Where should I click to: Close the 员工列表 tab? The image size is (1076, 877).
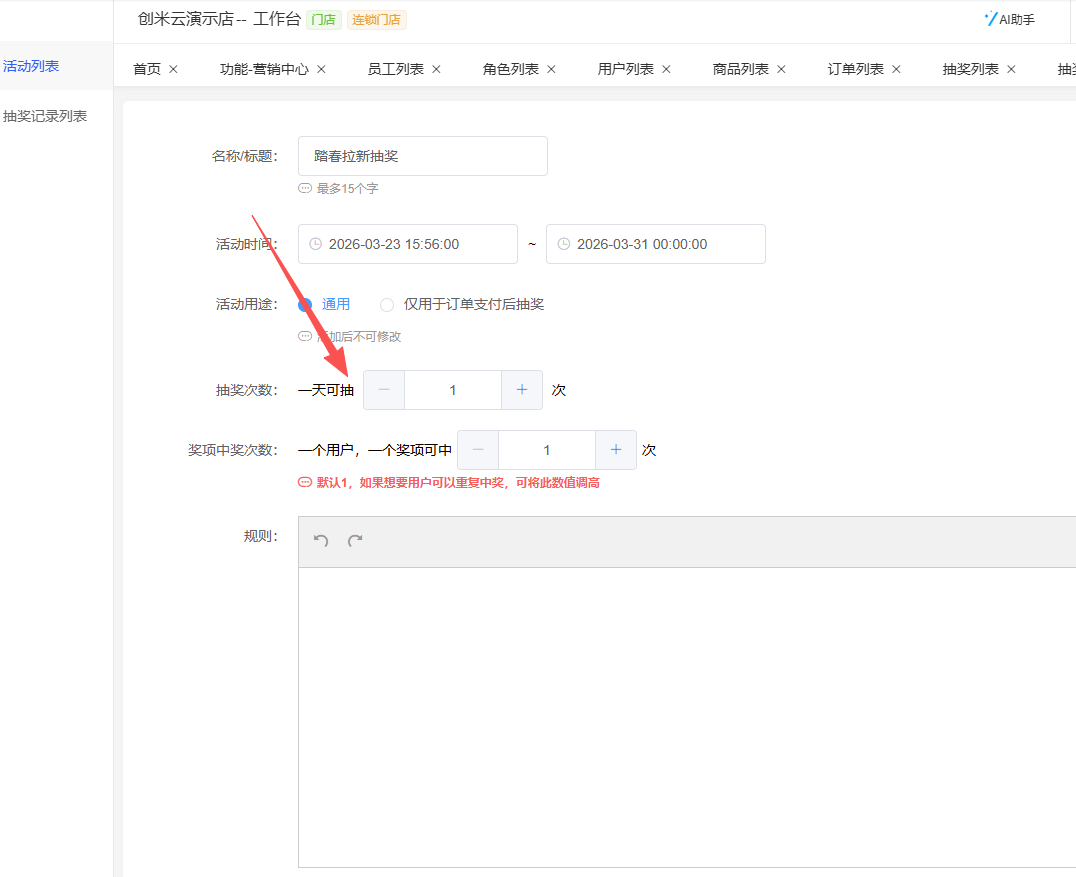(436, 69)
